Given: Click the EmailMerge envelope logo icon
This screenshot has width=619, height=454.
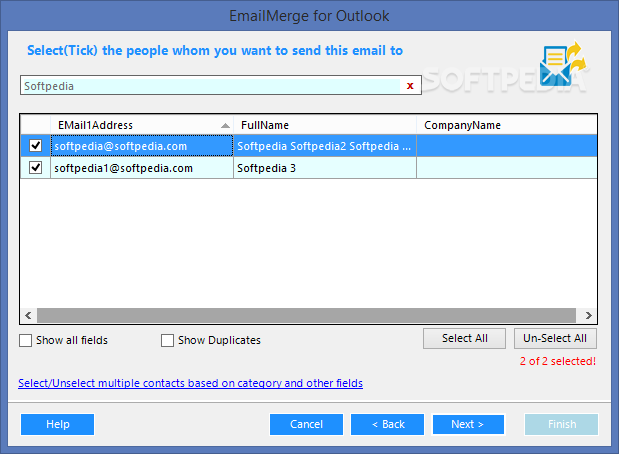Looking at the screenshot, I should (x=564, y=64).
